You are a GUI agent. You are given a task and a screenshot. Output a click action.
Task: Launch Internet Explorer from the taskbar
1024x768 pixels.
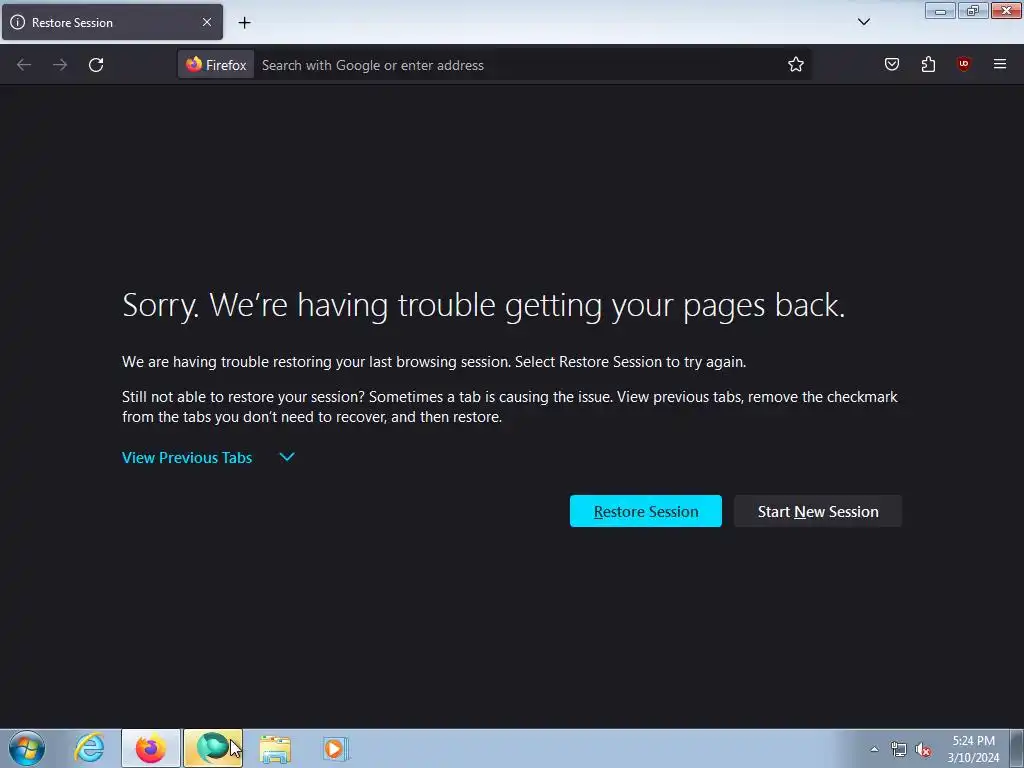click(89, 748)
